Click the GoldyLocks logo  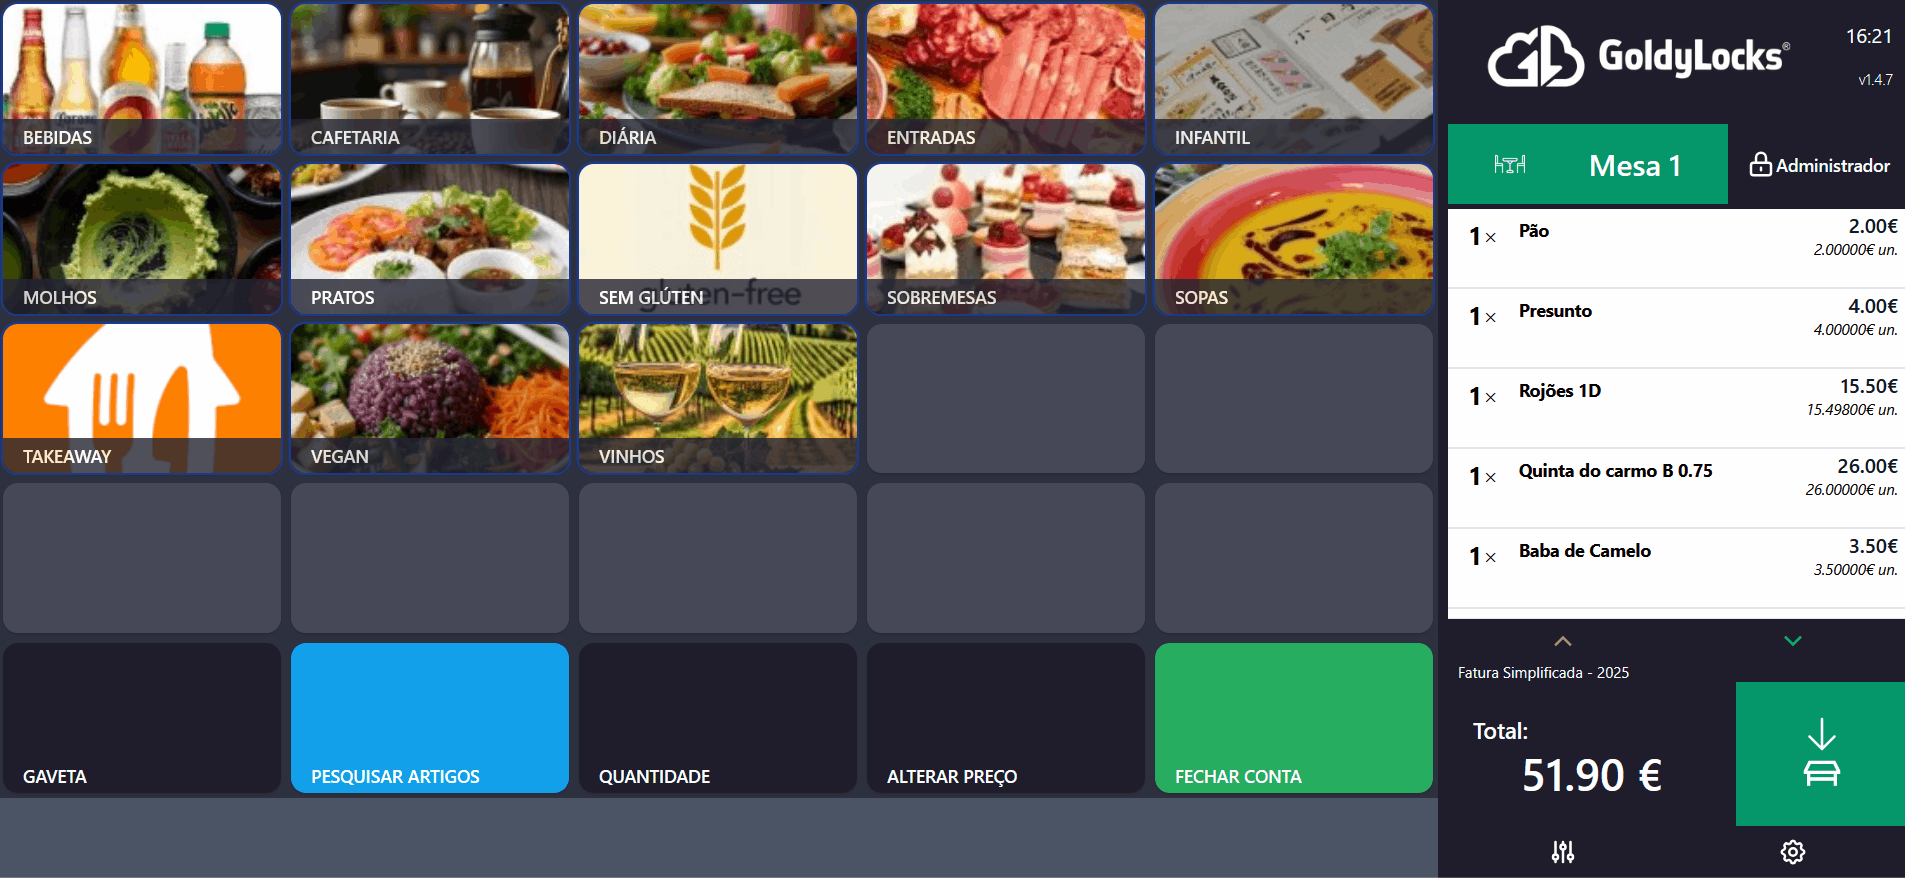click(1638, 57)
